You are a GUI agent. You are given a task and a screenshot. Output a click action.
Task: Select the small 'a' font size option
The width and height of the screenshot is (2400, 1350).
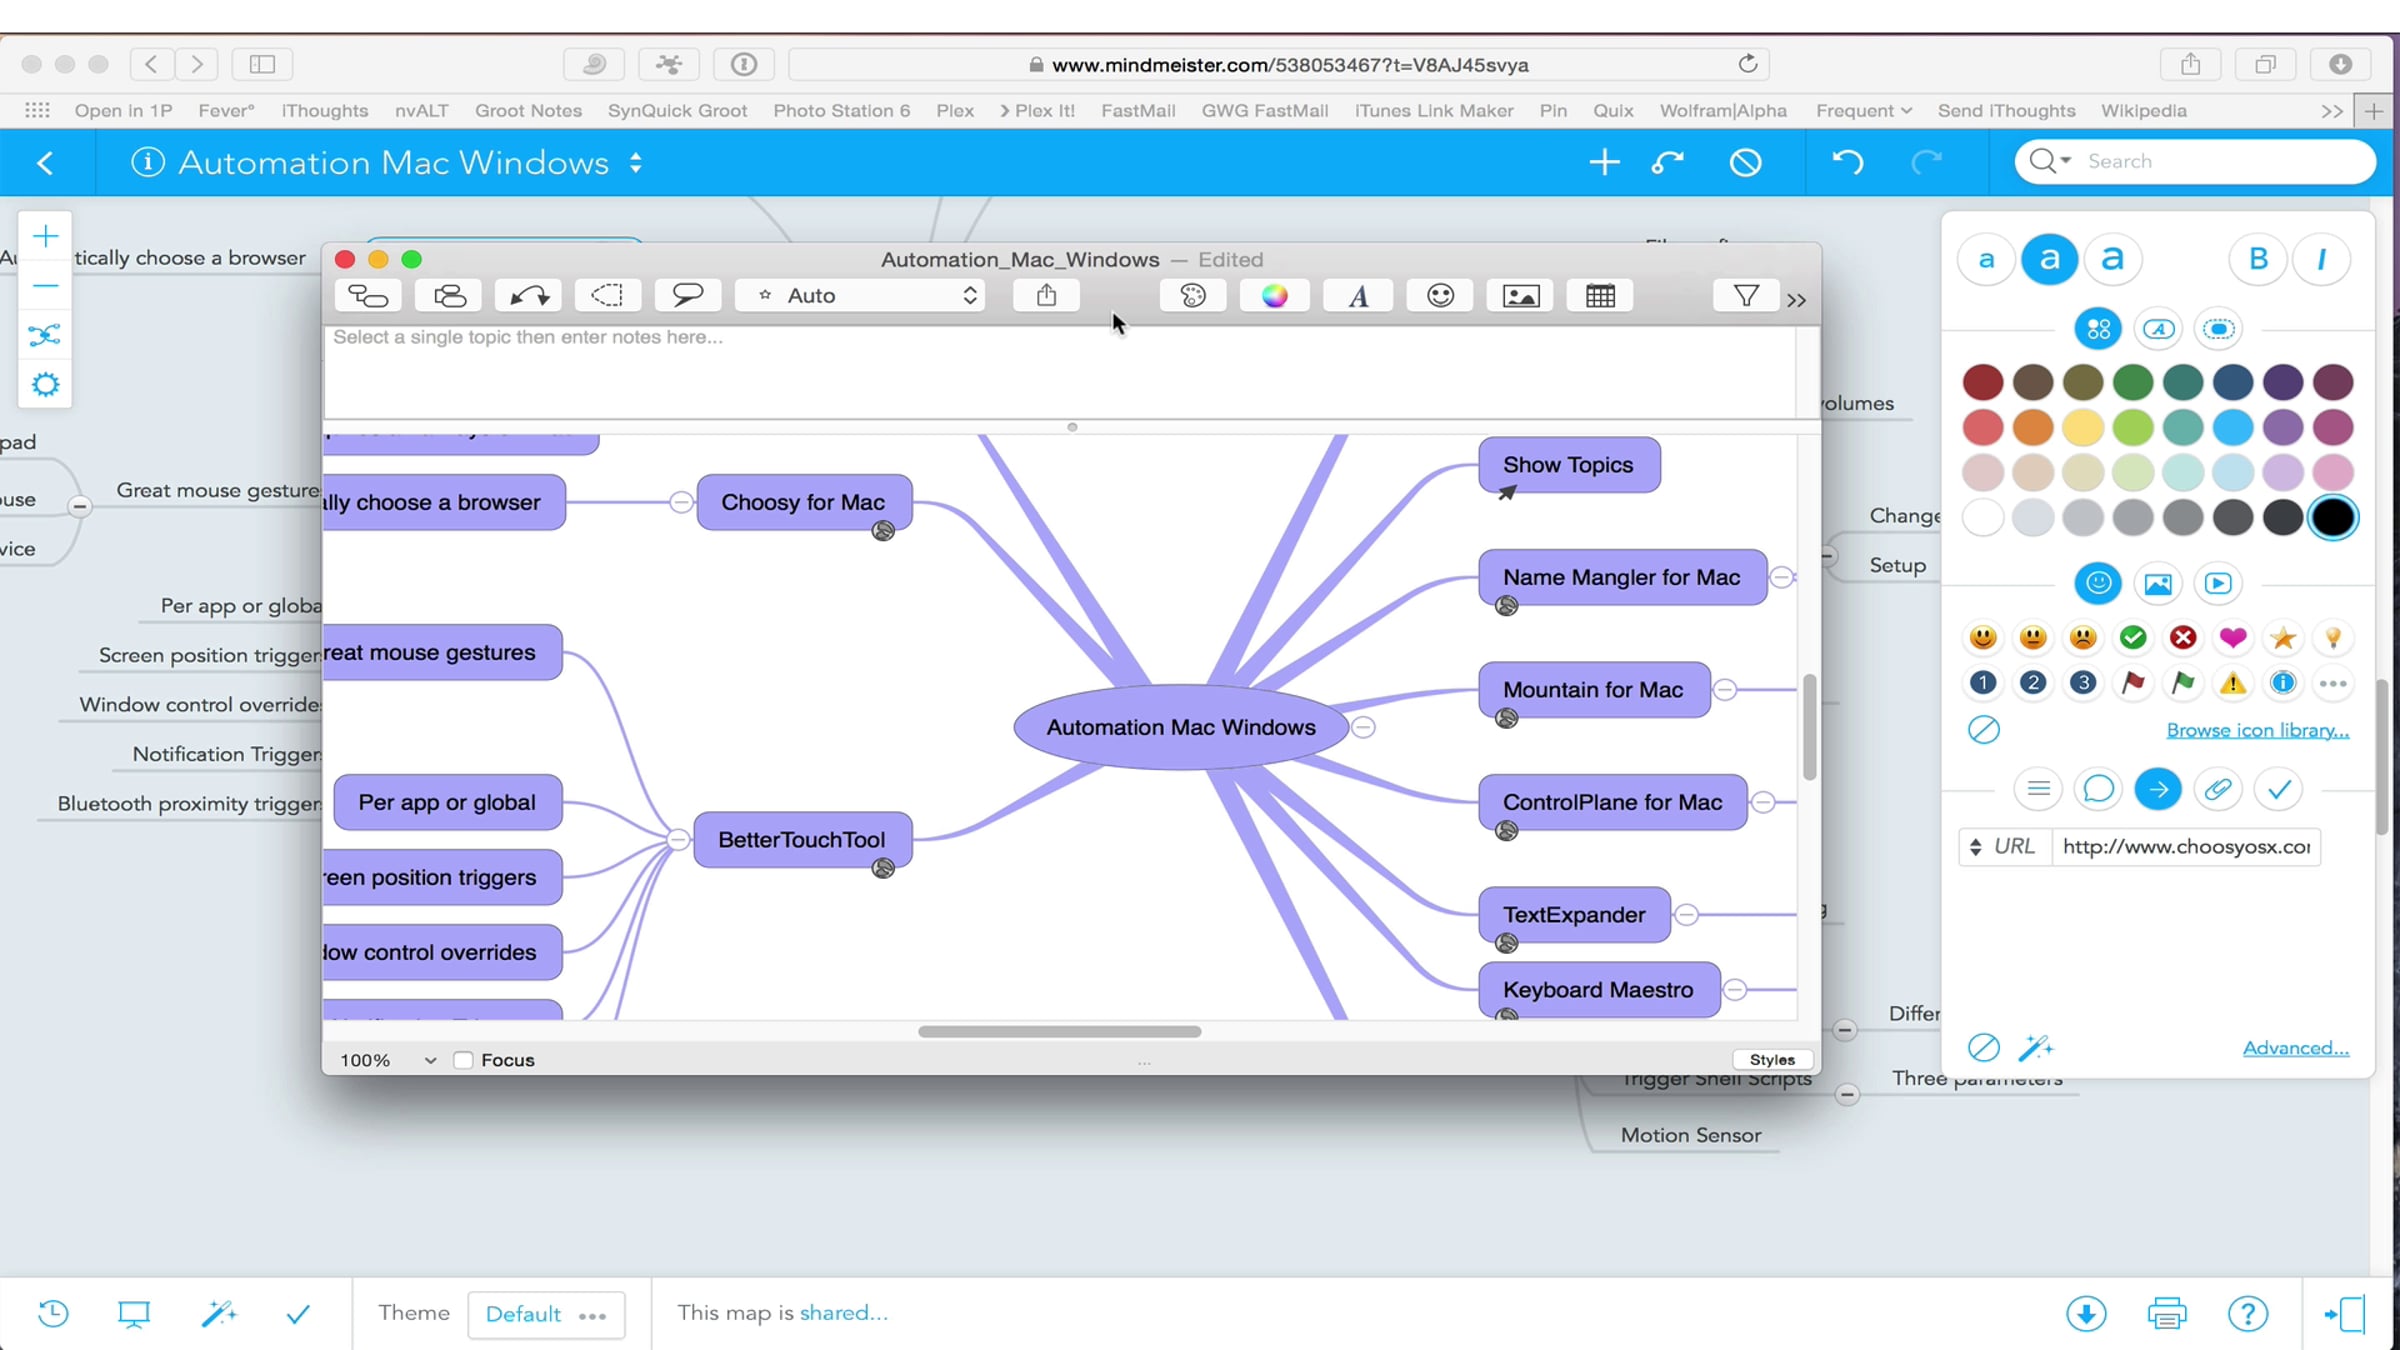coord(1986,260)
